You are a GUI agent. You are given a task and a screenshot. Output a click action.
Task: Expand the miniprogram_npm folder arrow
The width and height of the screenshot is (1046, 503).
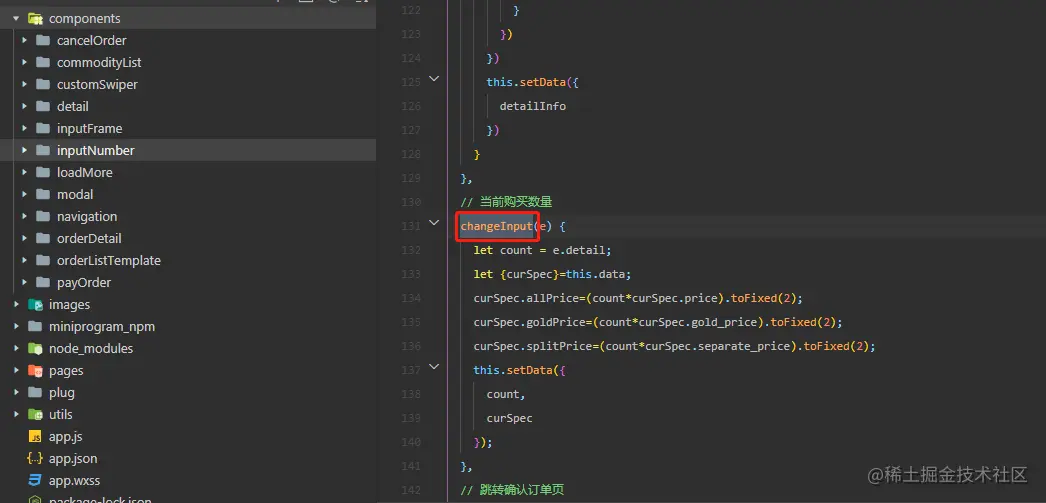click(16, 327)
